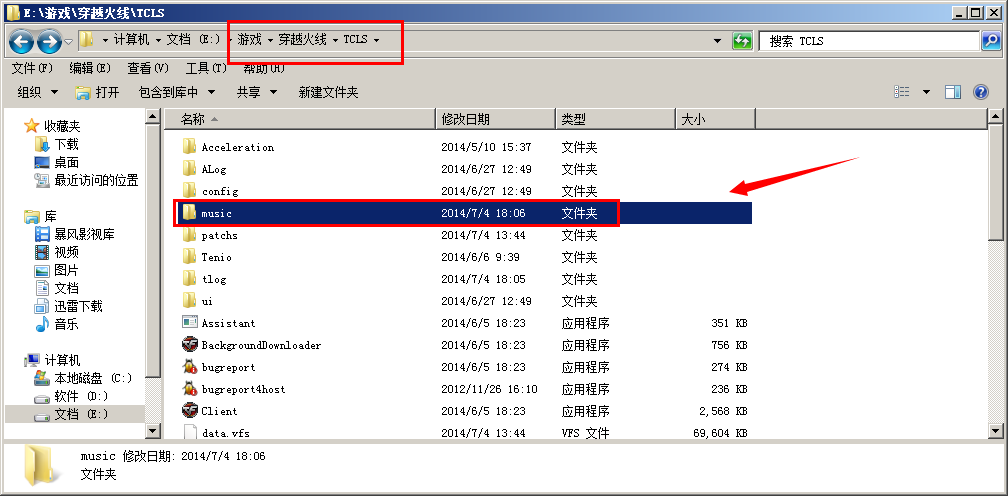Click in the 搜索 TCLS search field

click(x=870, y=41)
